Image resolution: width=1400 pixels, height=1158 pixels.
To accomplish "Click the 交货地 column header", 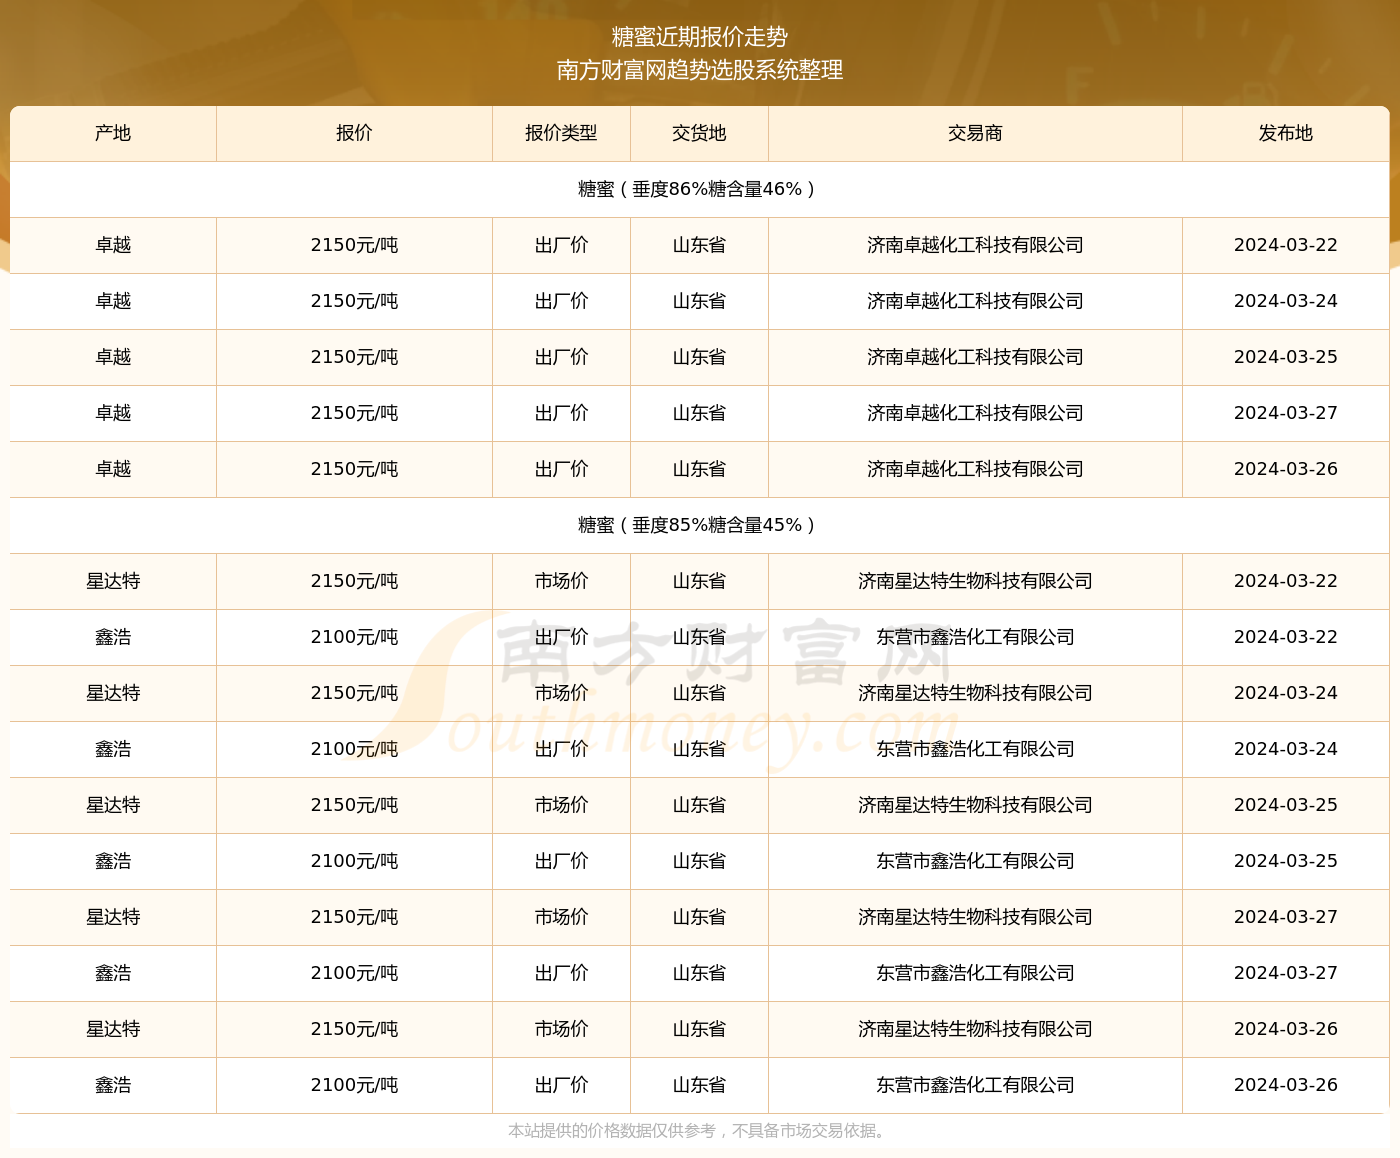I will 699,133.
